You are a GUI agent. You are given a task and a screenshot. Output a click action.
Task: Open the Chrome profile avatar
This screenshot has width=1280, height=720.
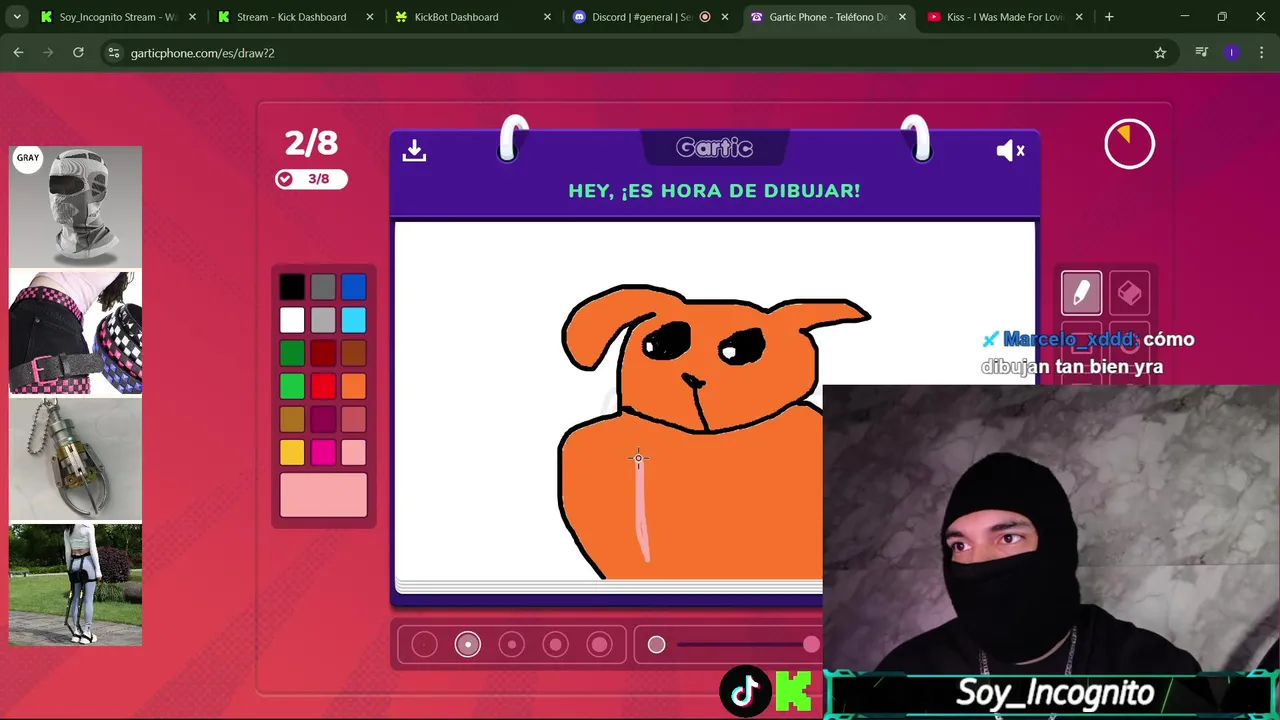(x=1231, y=53)
